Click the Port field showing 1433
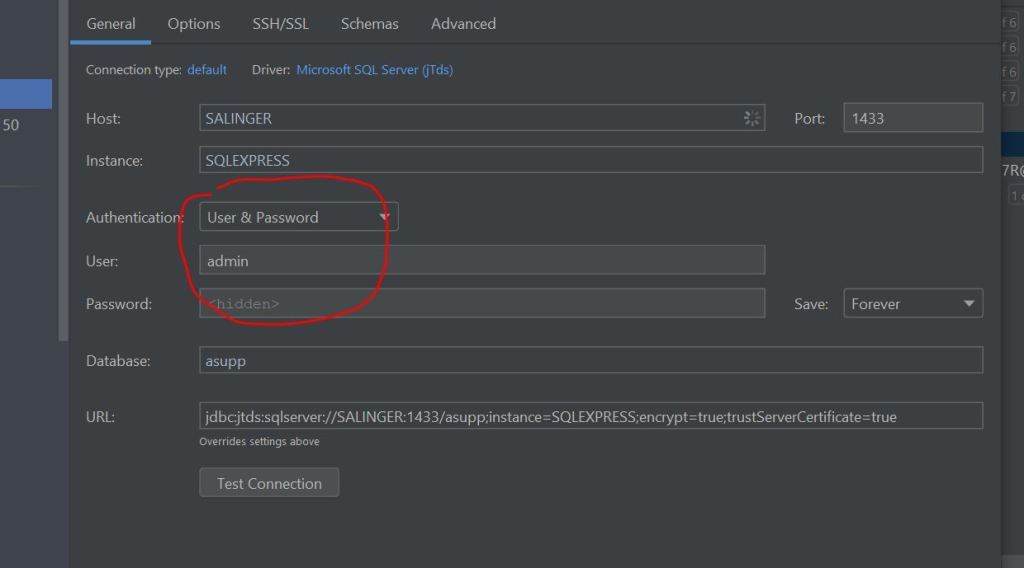This screenshot has height=568, width=1024. (x=912, y=118)
